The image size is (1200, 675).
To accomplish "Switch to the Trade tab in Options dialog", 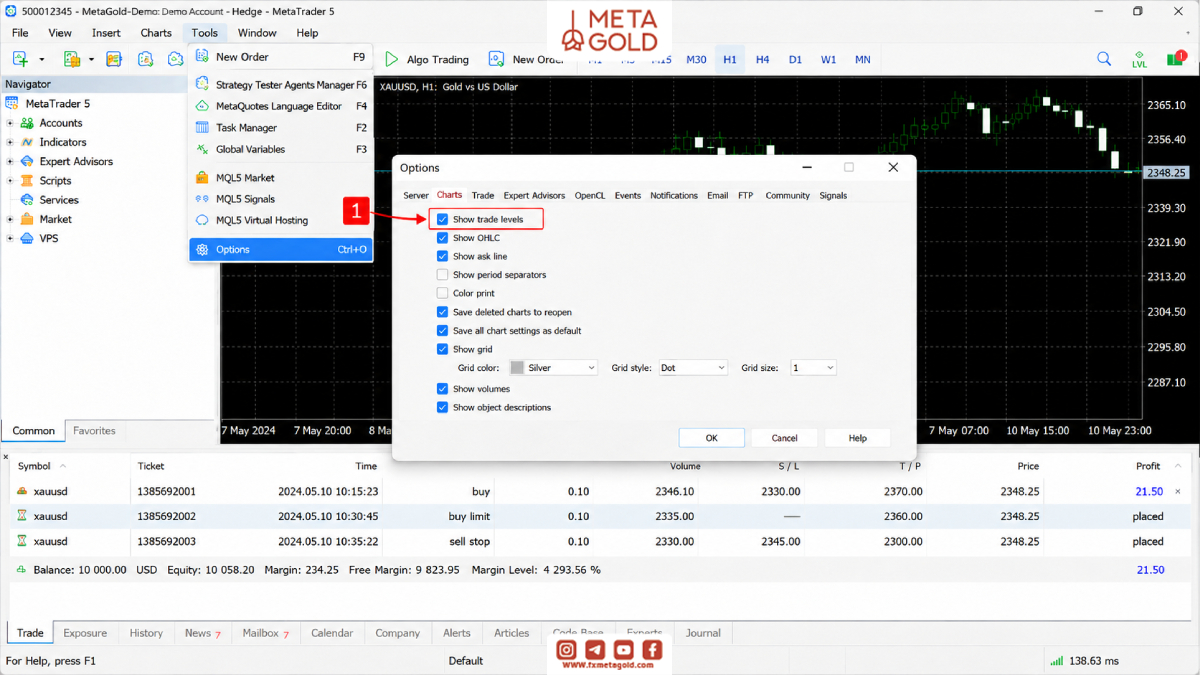I will 483,195.
